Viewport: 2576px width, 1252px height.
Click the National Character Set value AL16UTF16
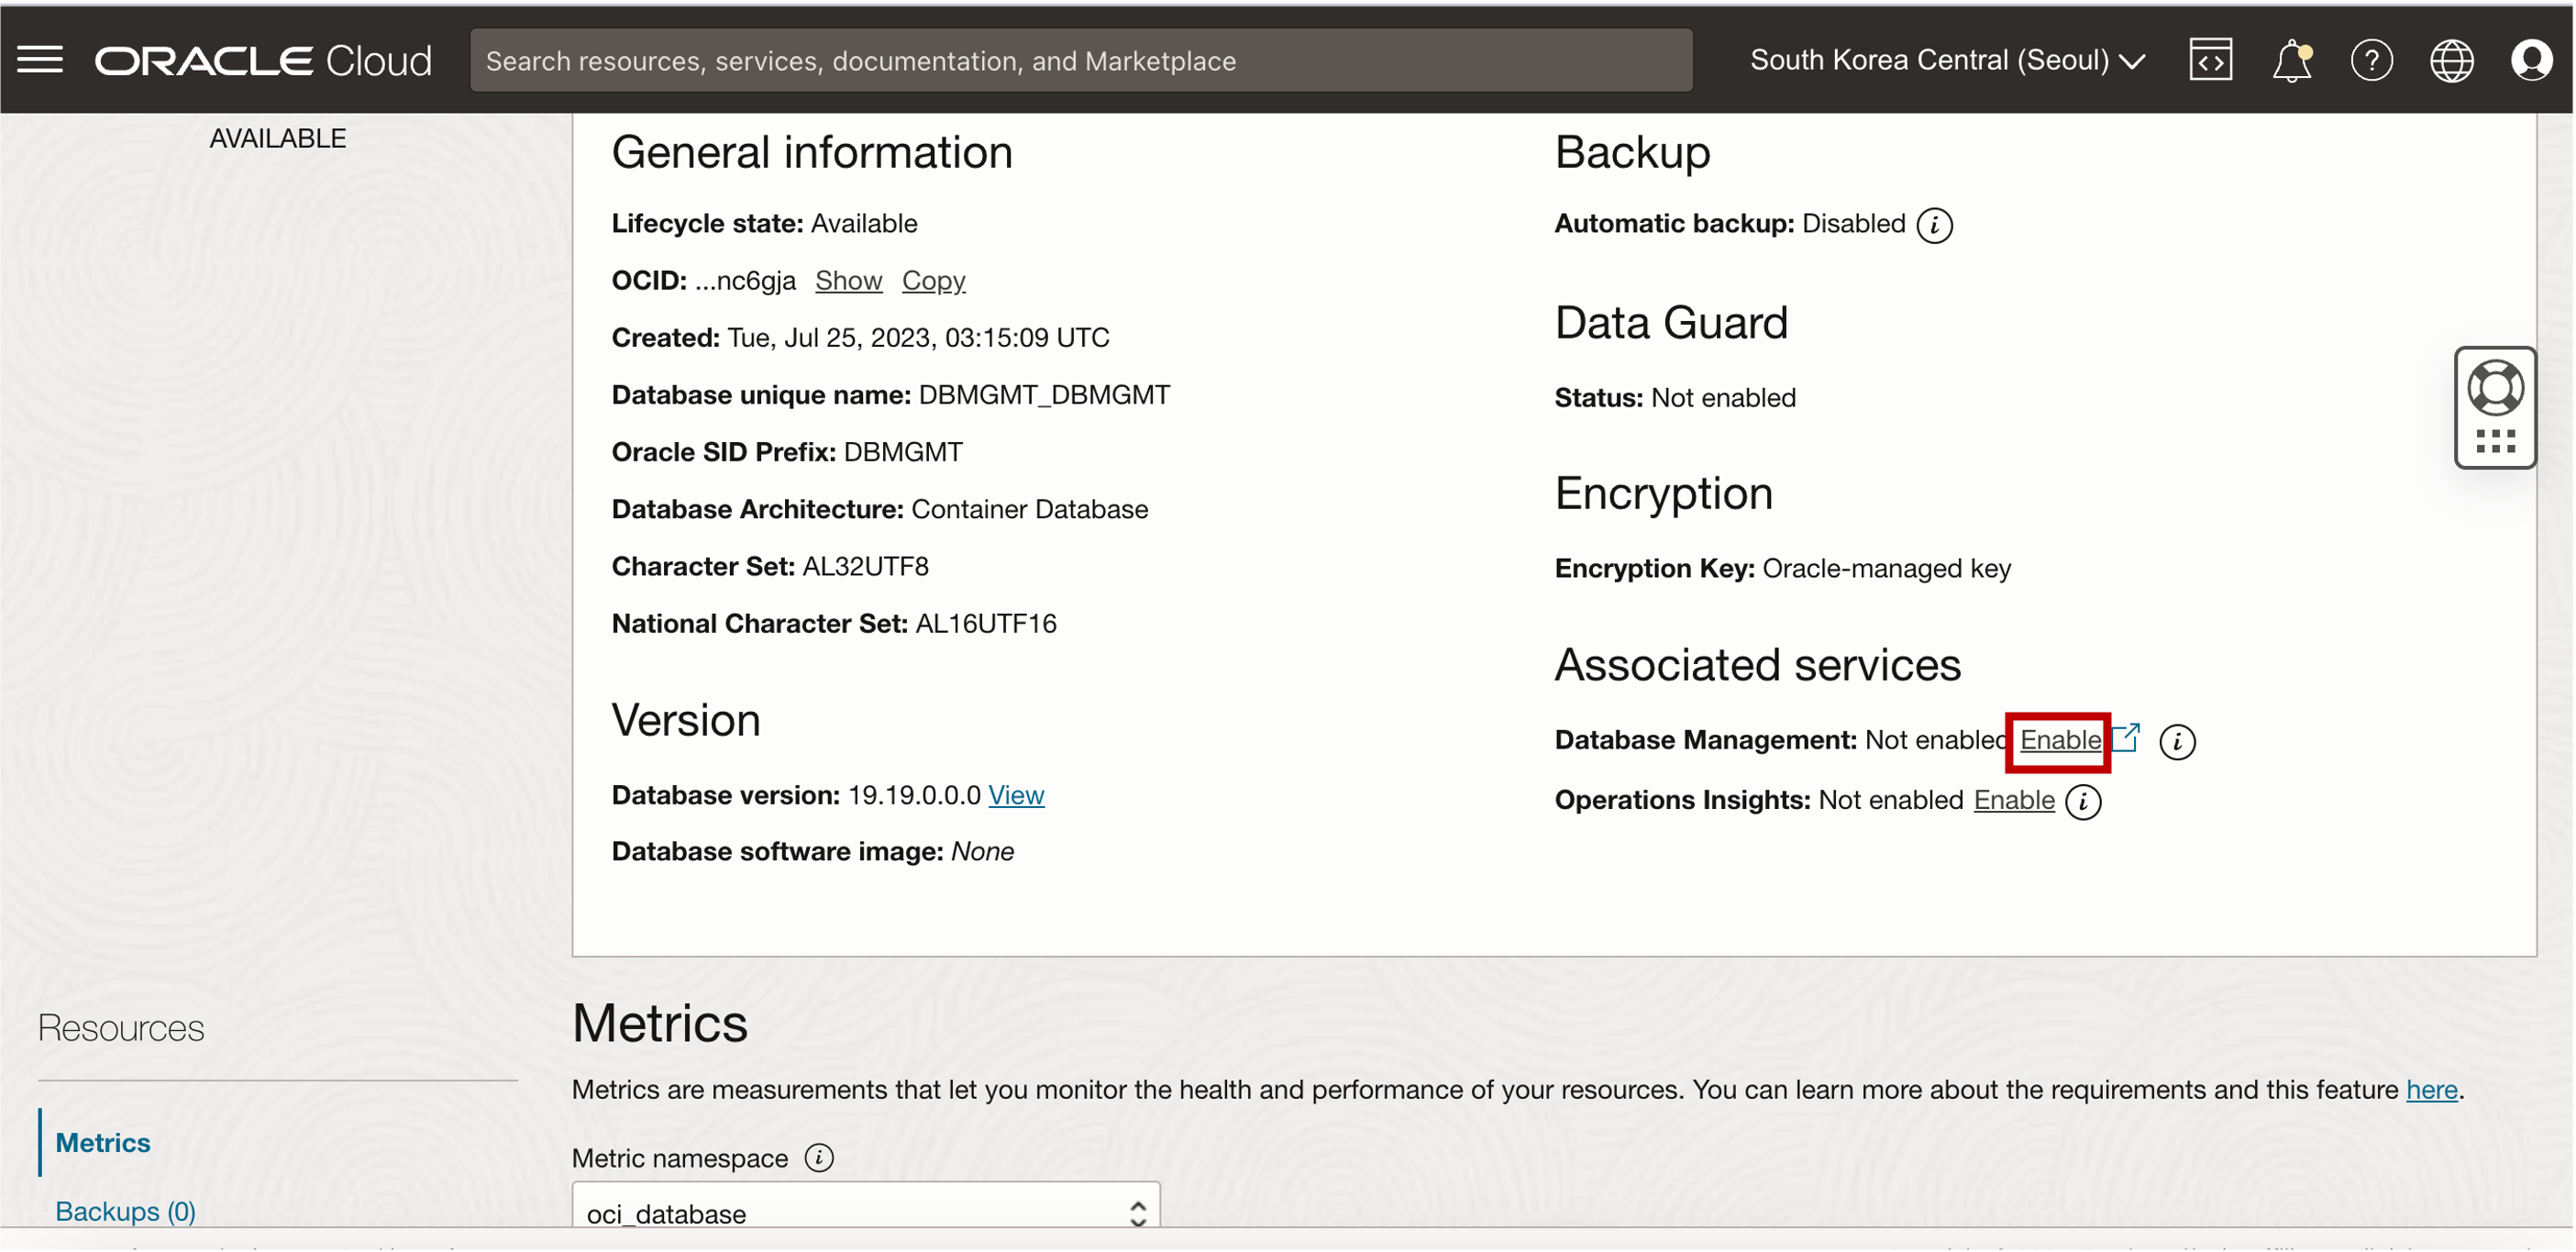click(985, 624)
